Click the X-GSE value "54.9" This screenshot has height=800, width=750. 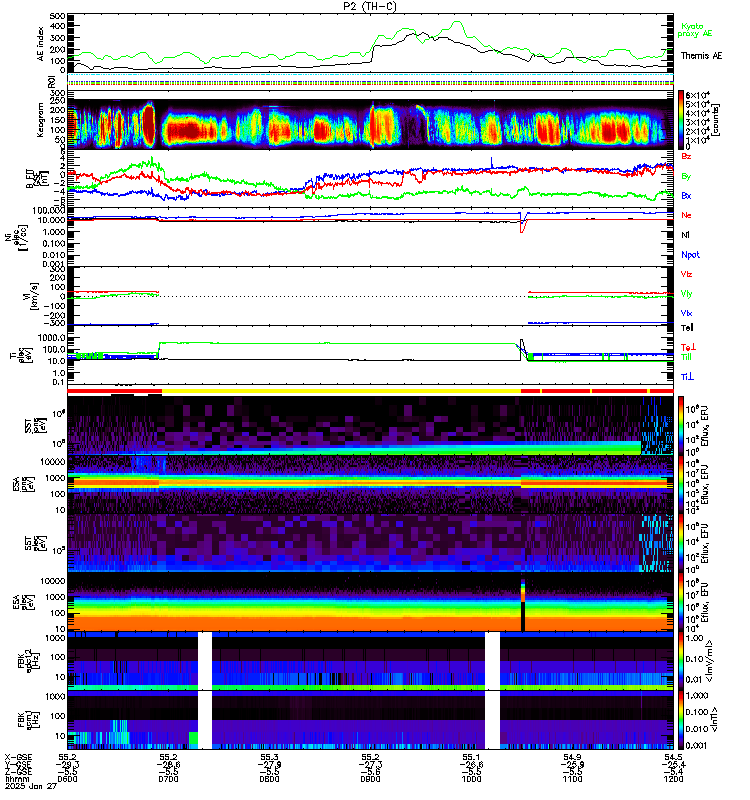572,757
